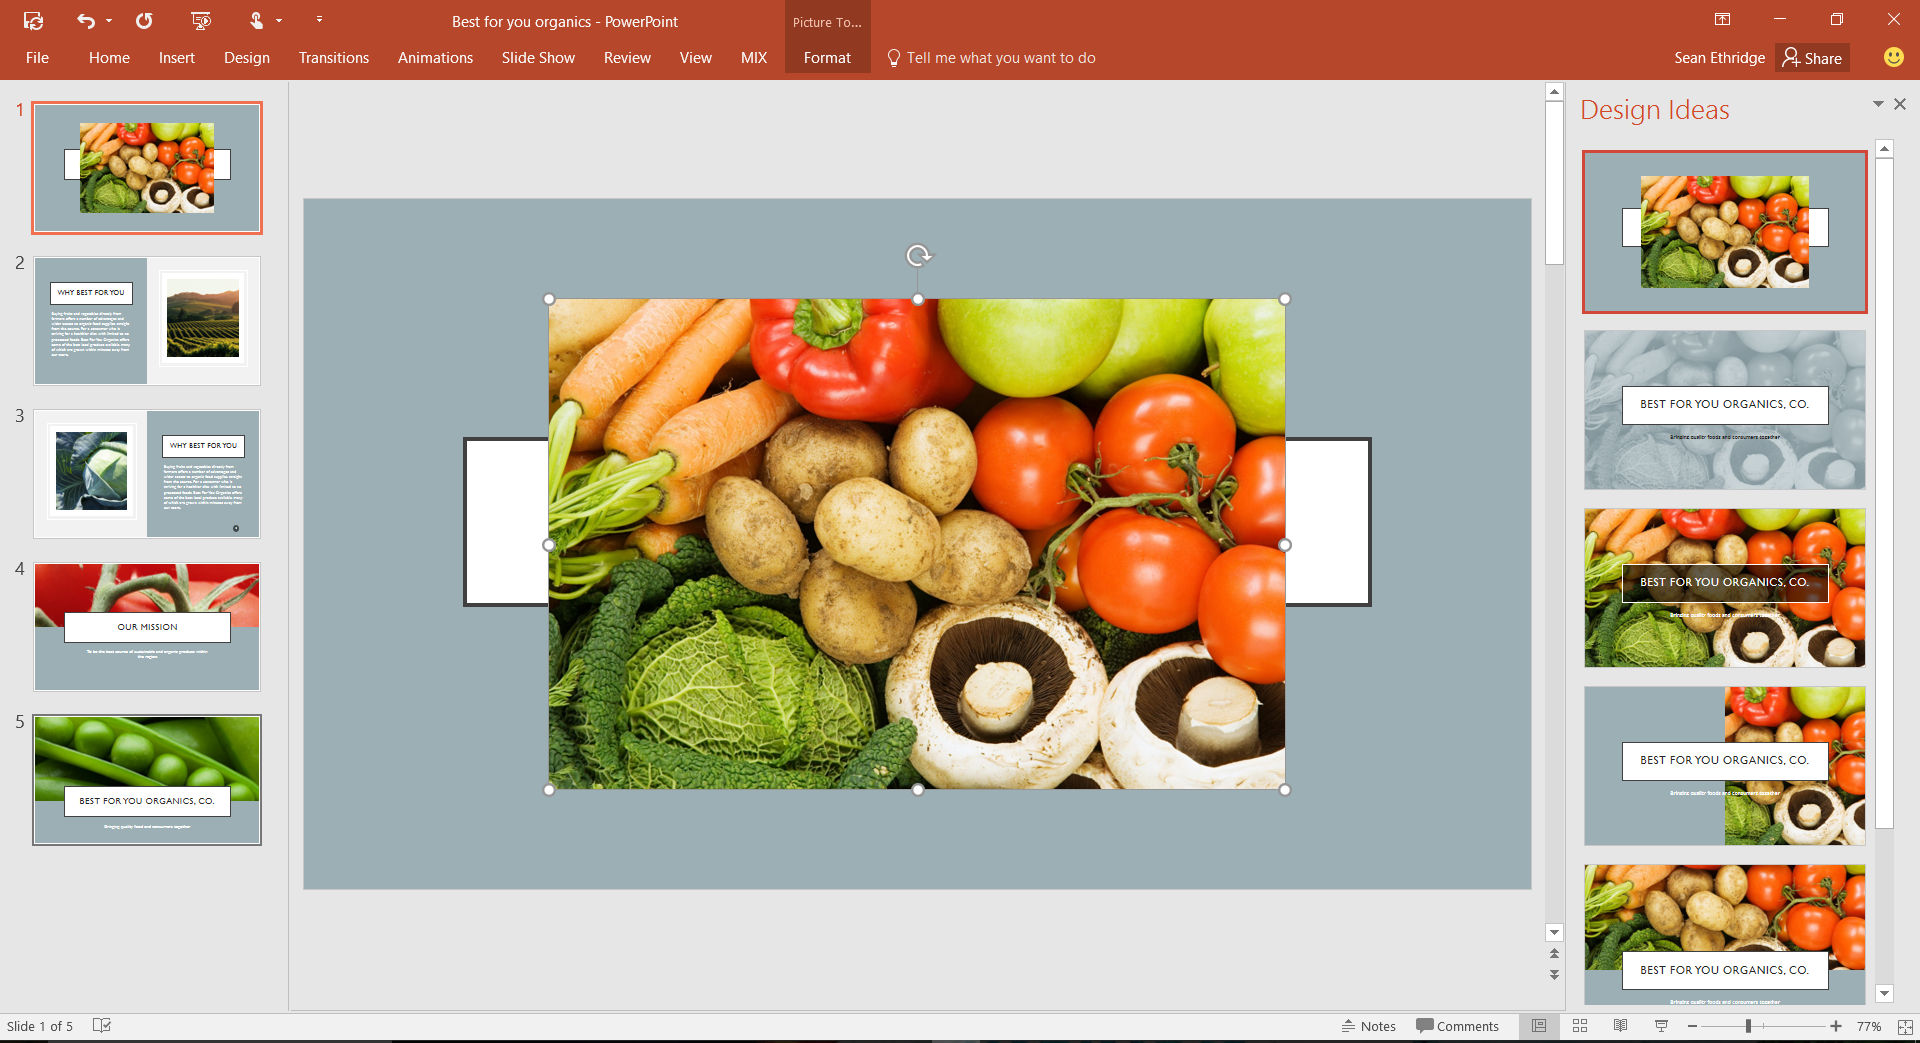Select slide 4 thumbnail Our Mission
Image resolution: width=1920 pixels, height=1043 pixels.
147,627
